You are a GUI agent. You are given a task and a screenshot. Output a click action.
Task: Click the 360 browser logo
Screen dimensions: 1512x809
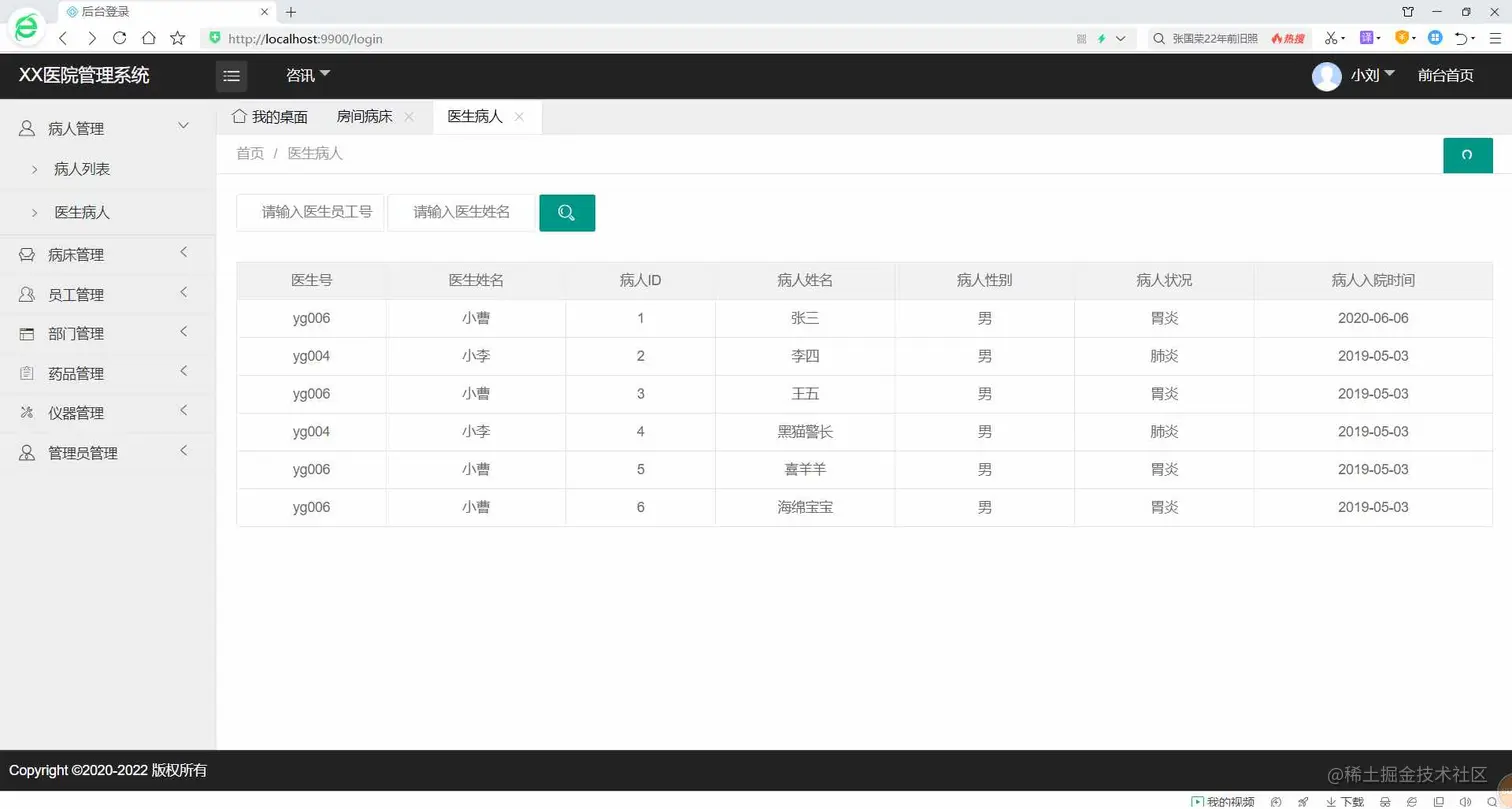(x=26, y=27)
